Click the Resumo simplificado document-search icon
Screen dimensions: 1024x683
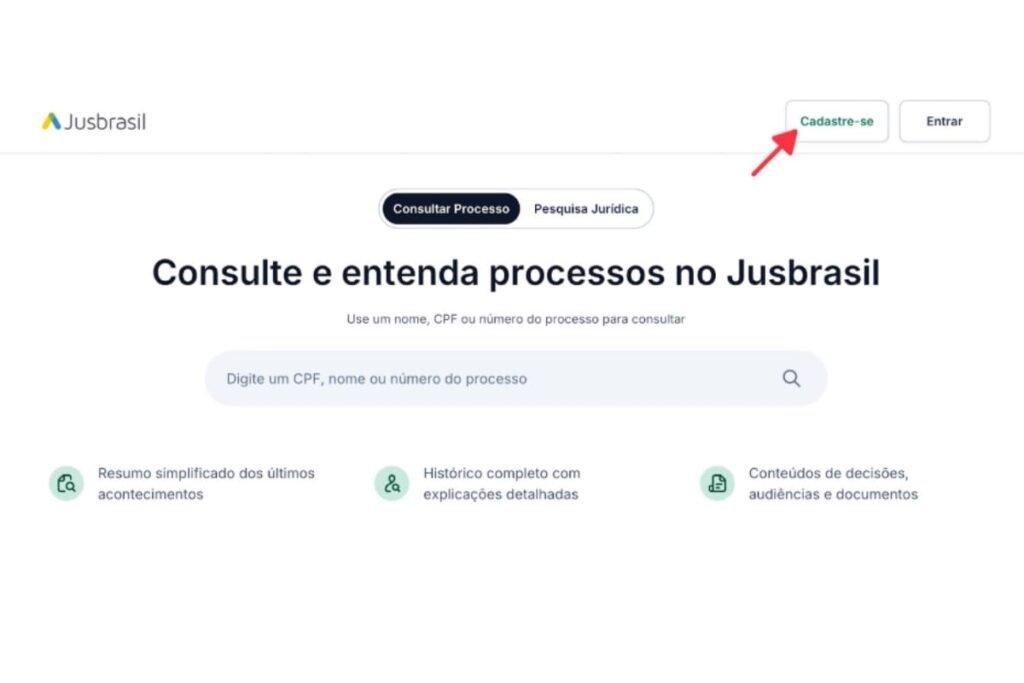pyautogui.click(x=67, y=483)
